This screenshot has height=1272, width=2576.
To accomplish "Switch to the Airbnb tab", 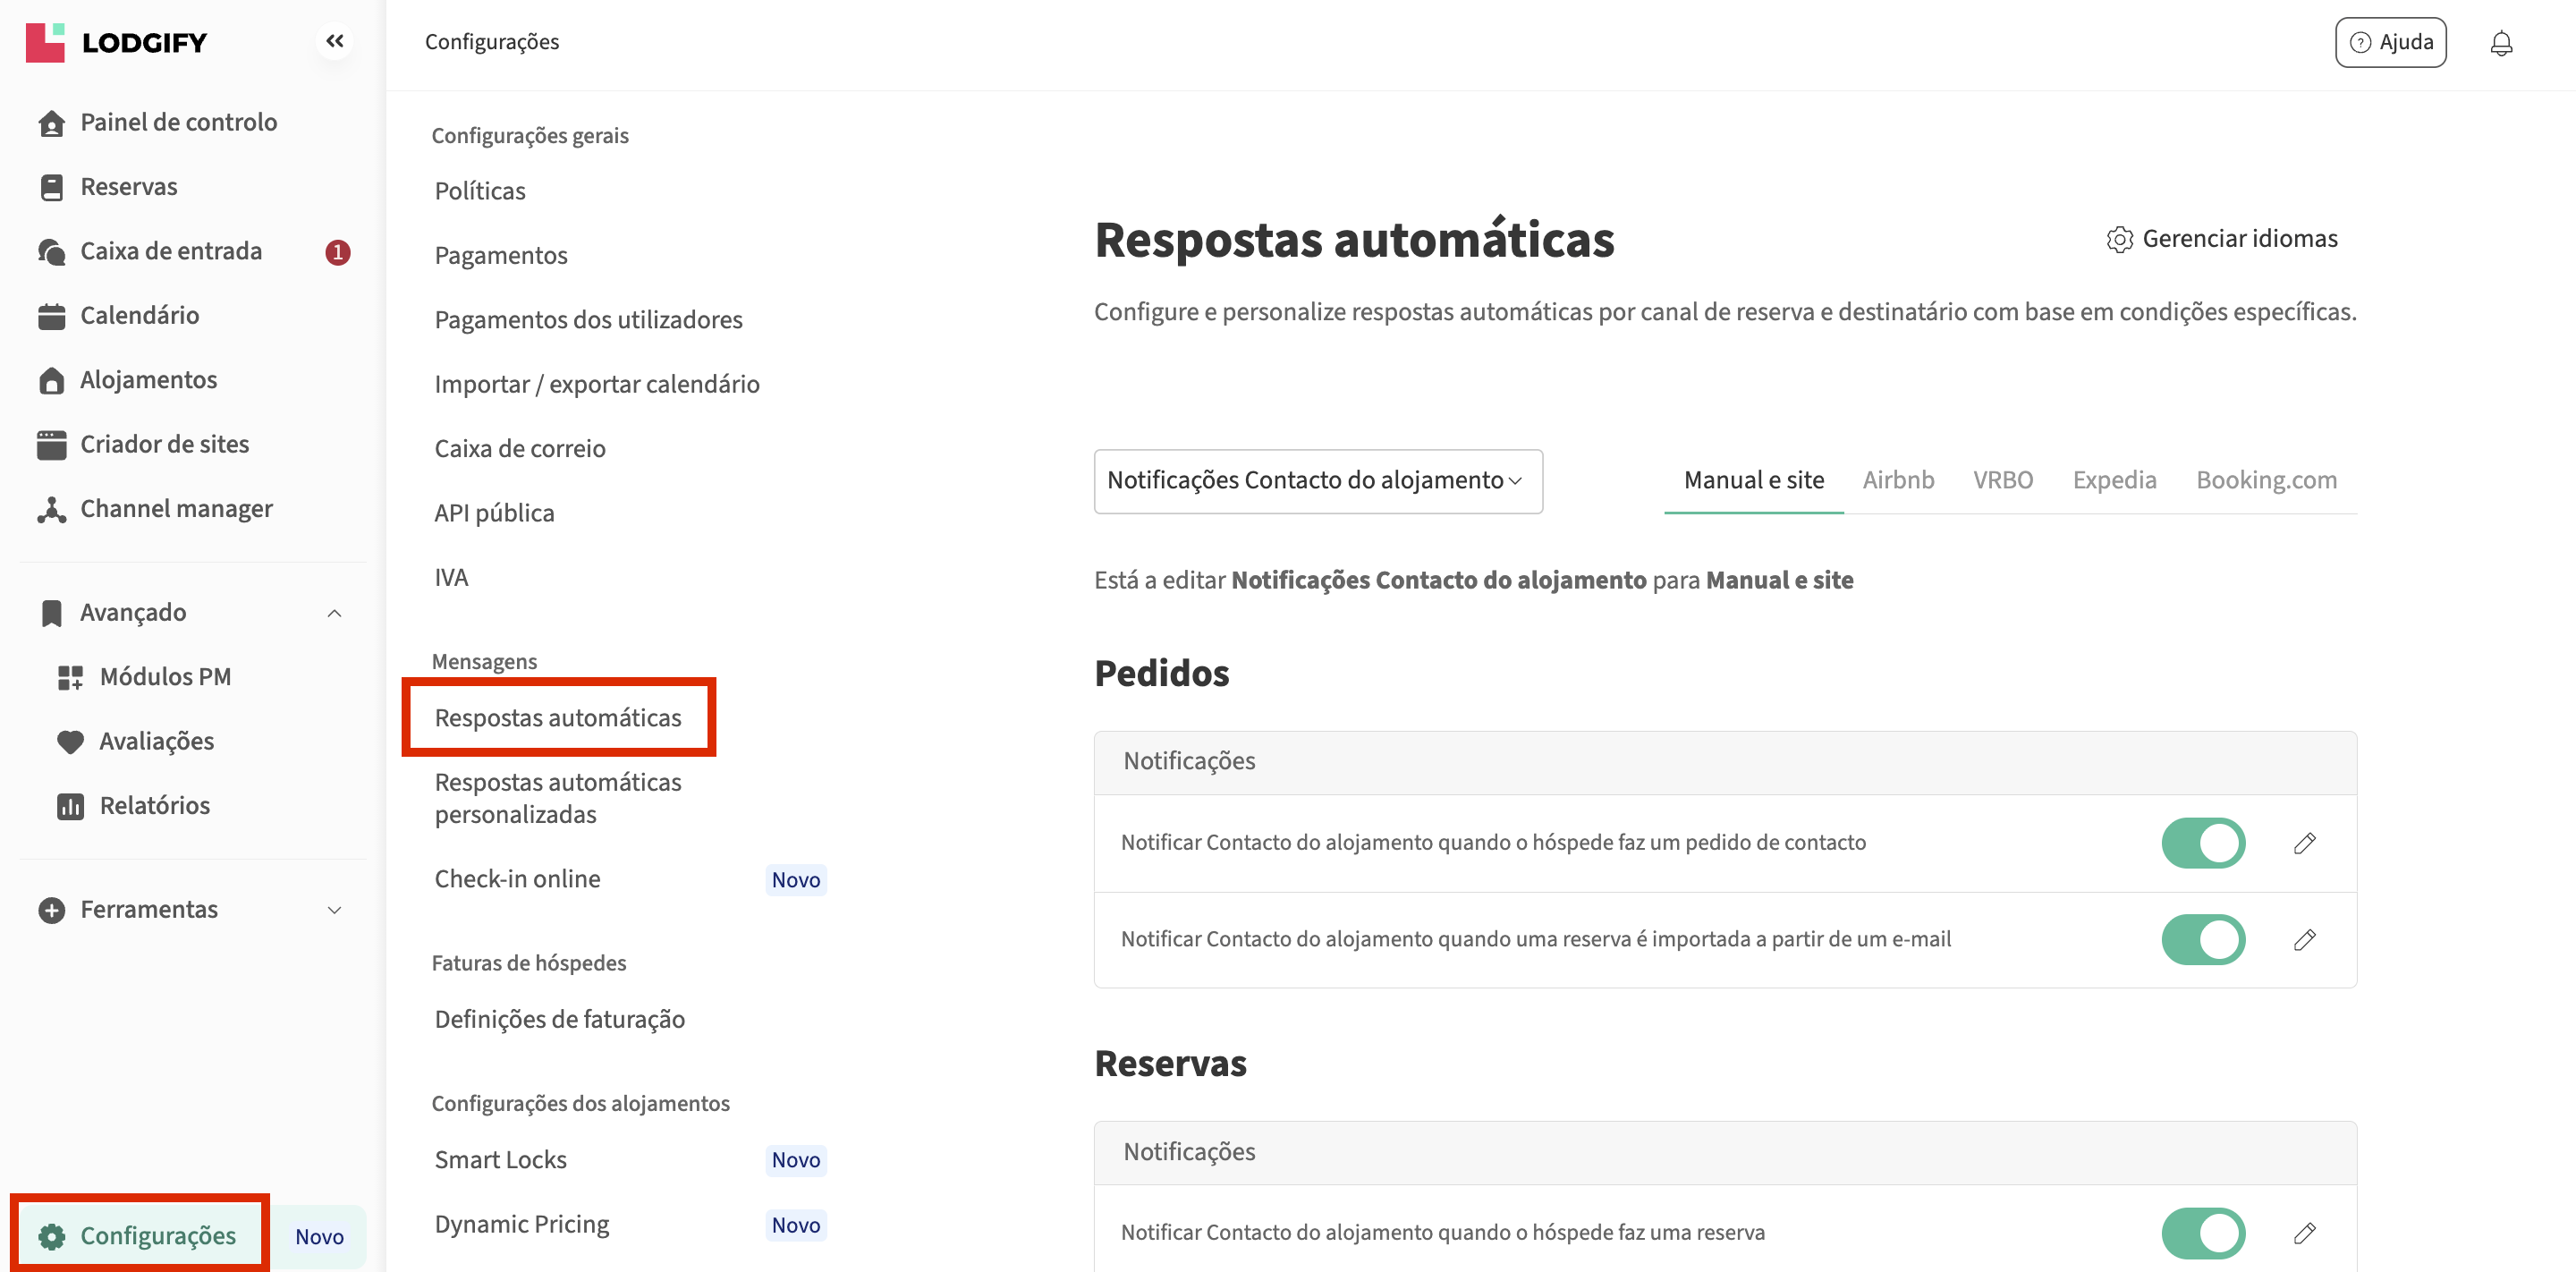I will pos(1897,480).
